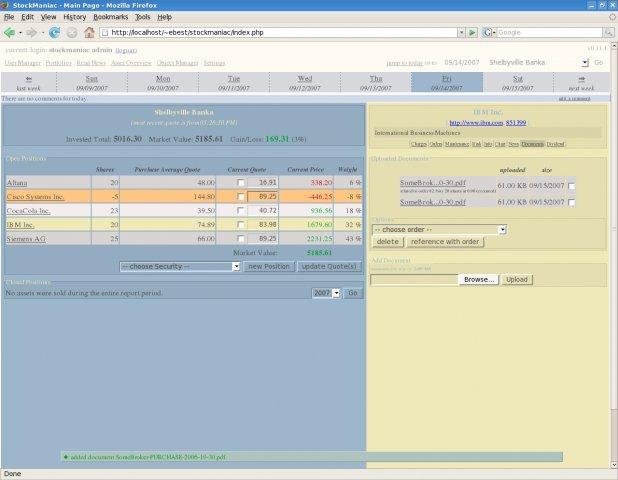Tick the IBM Inc. quote checkbox

pos(240,225)
